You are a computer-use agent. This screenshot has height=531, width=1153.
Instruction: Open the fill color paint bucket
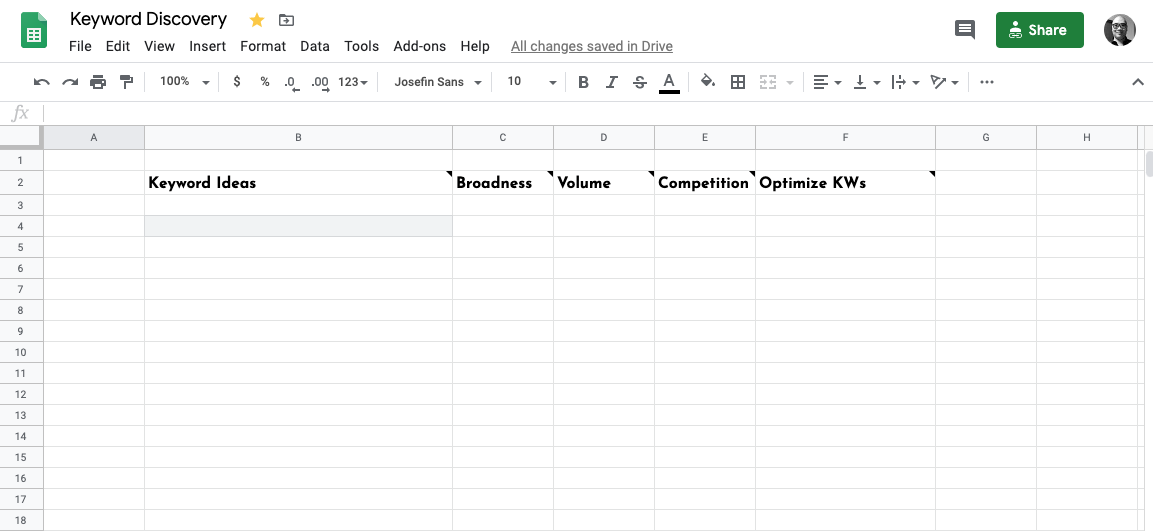pyautogui.click(x=708, y=82)
